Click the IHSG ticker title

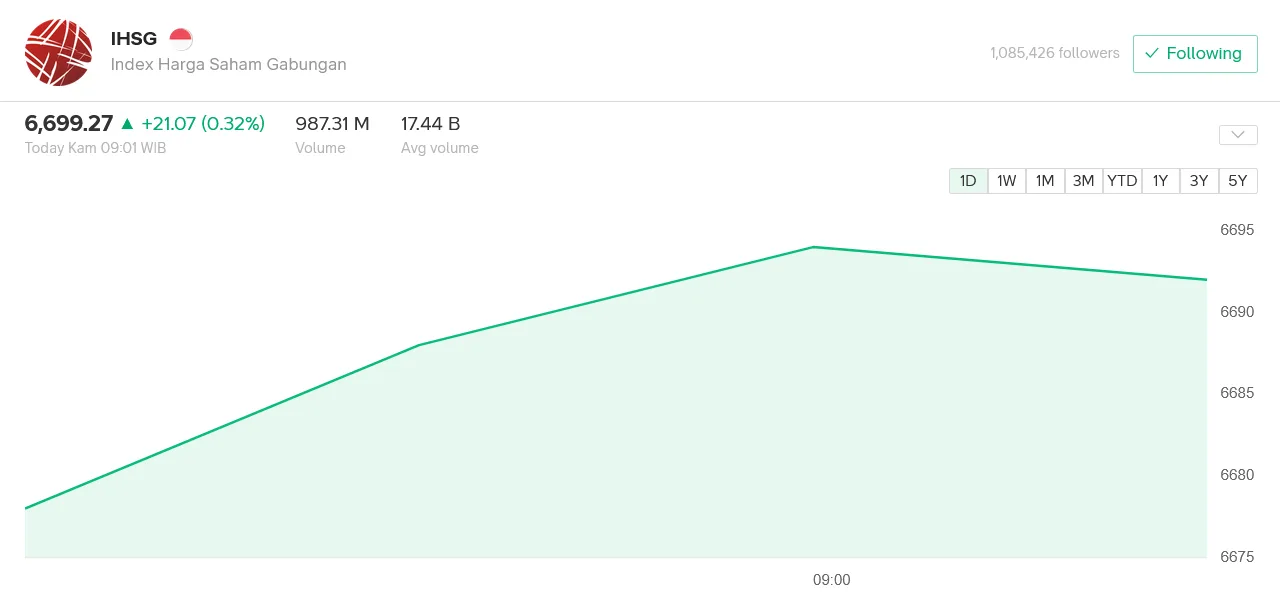[134, 40]
